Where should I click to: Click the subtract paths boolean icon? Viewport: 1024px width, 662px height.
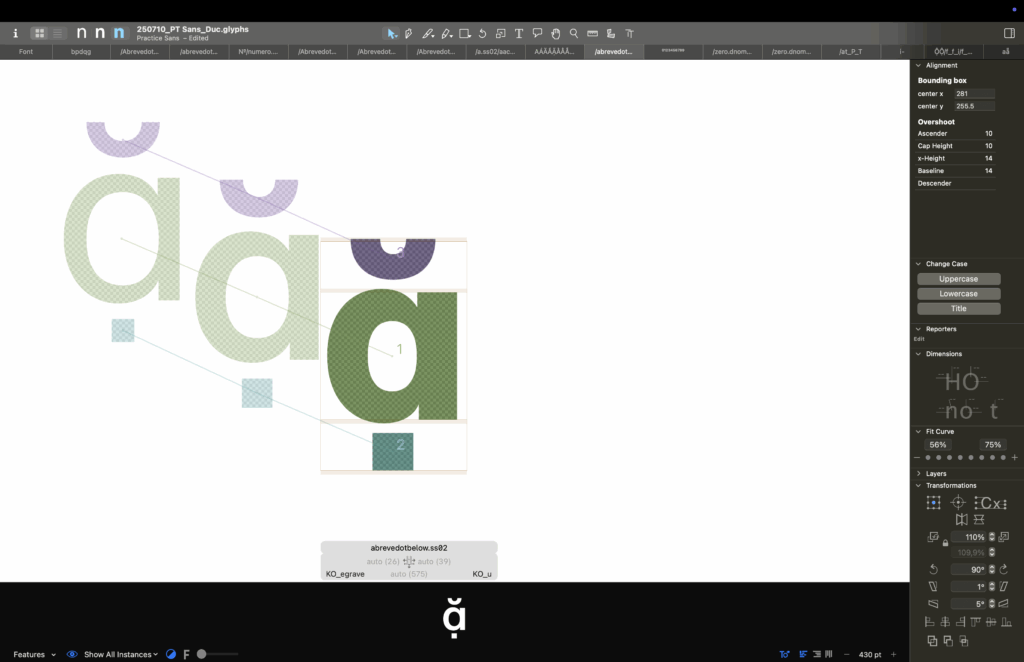tap(948, 641)
